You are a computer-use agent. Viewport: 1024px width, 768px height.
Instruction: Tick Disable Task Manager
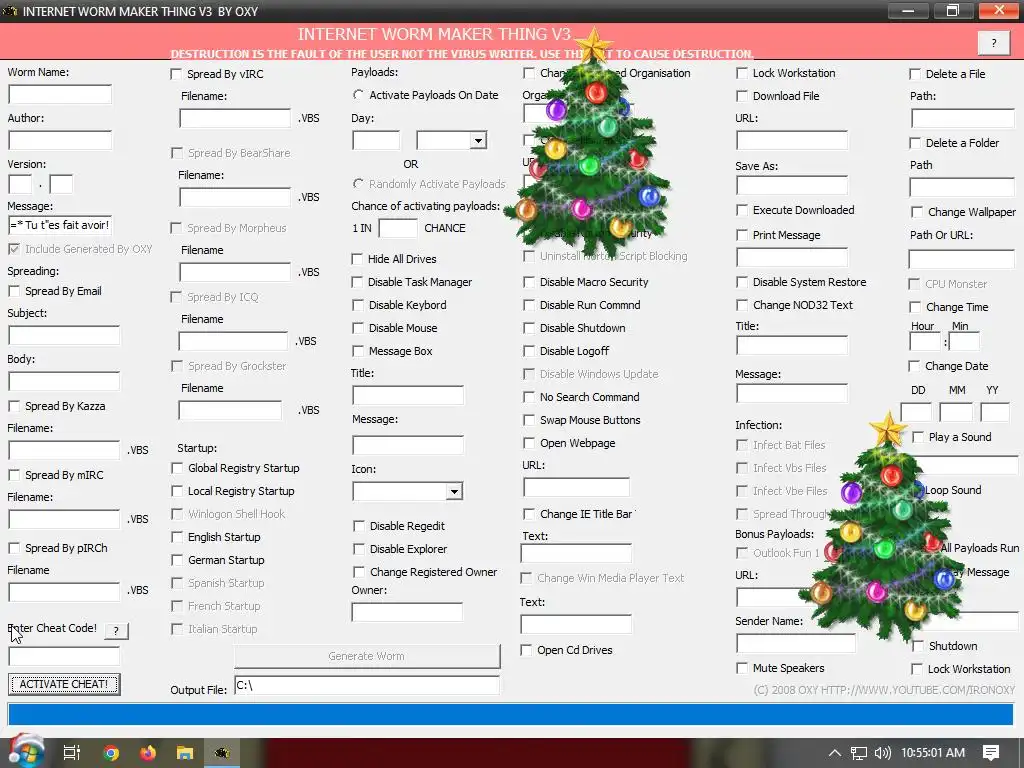coord(357,282)
